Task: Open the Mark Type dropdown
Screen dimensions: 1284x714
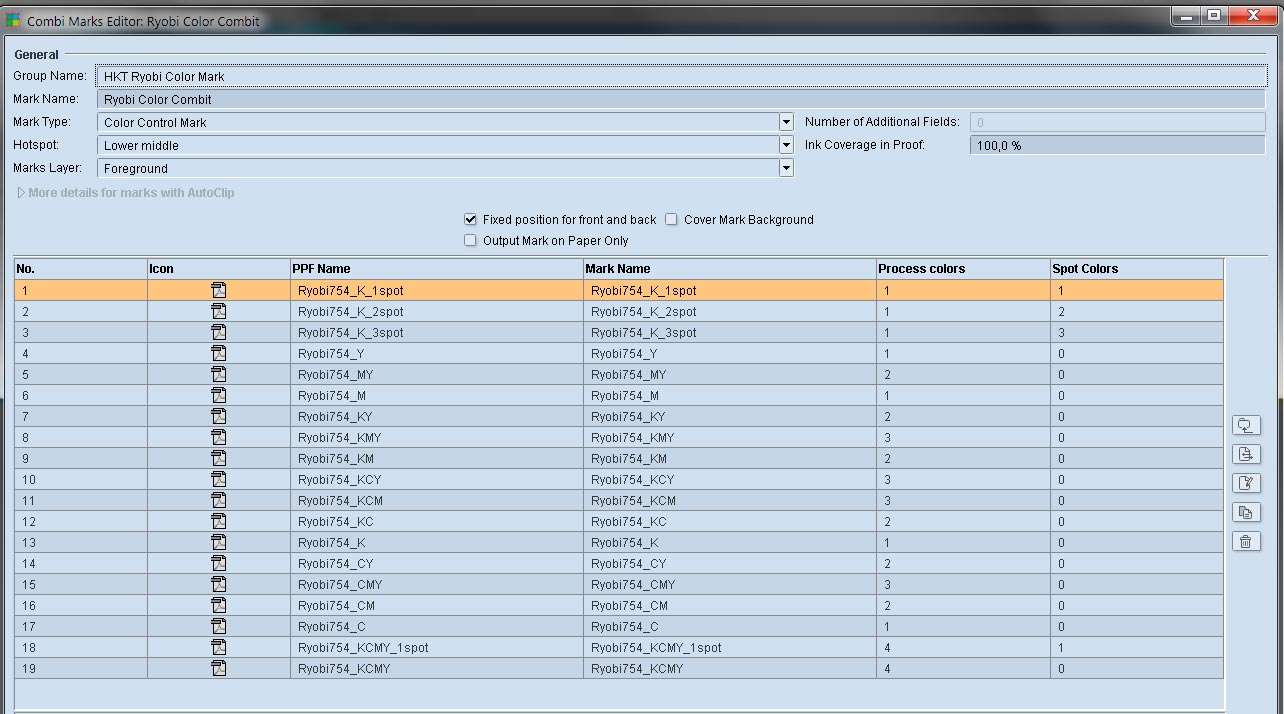Action: [786, 122]
